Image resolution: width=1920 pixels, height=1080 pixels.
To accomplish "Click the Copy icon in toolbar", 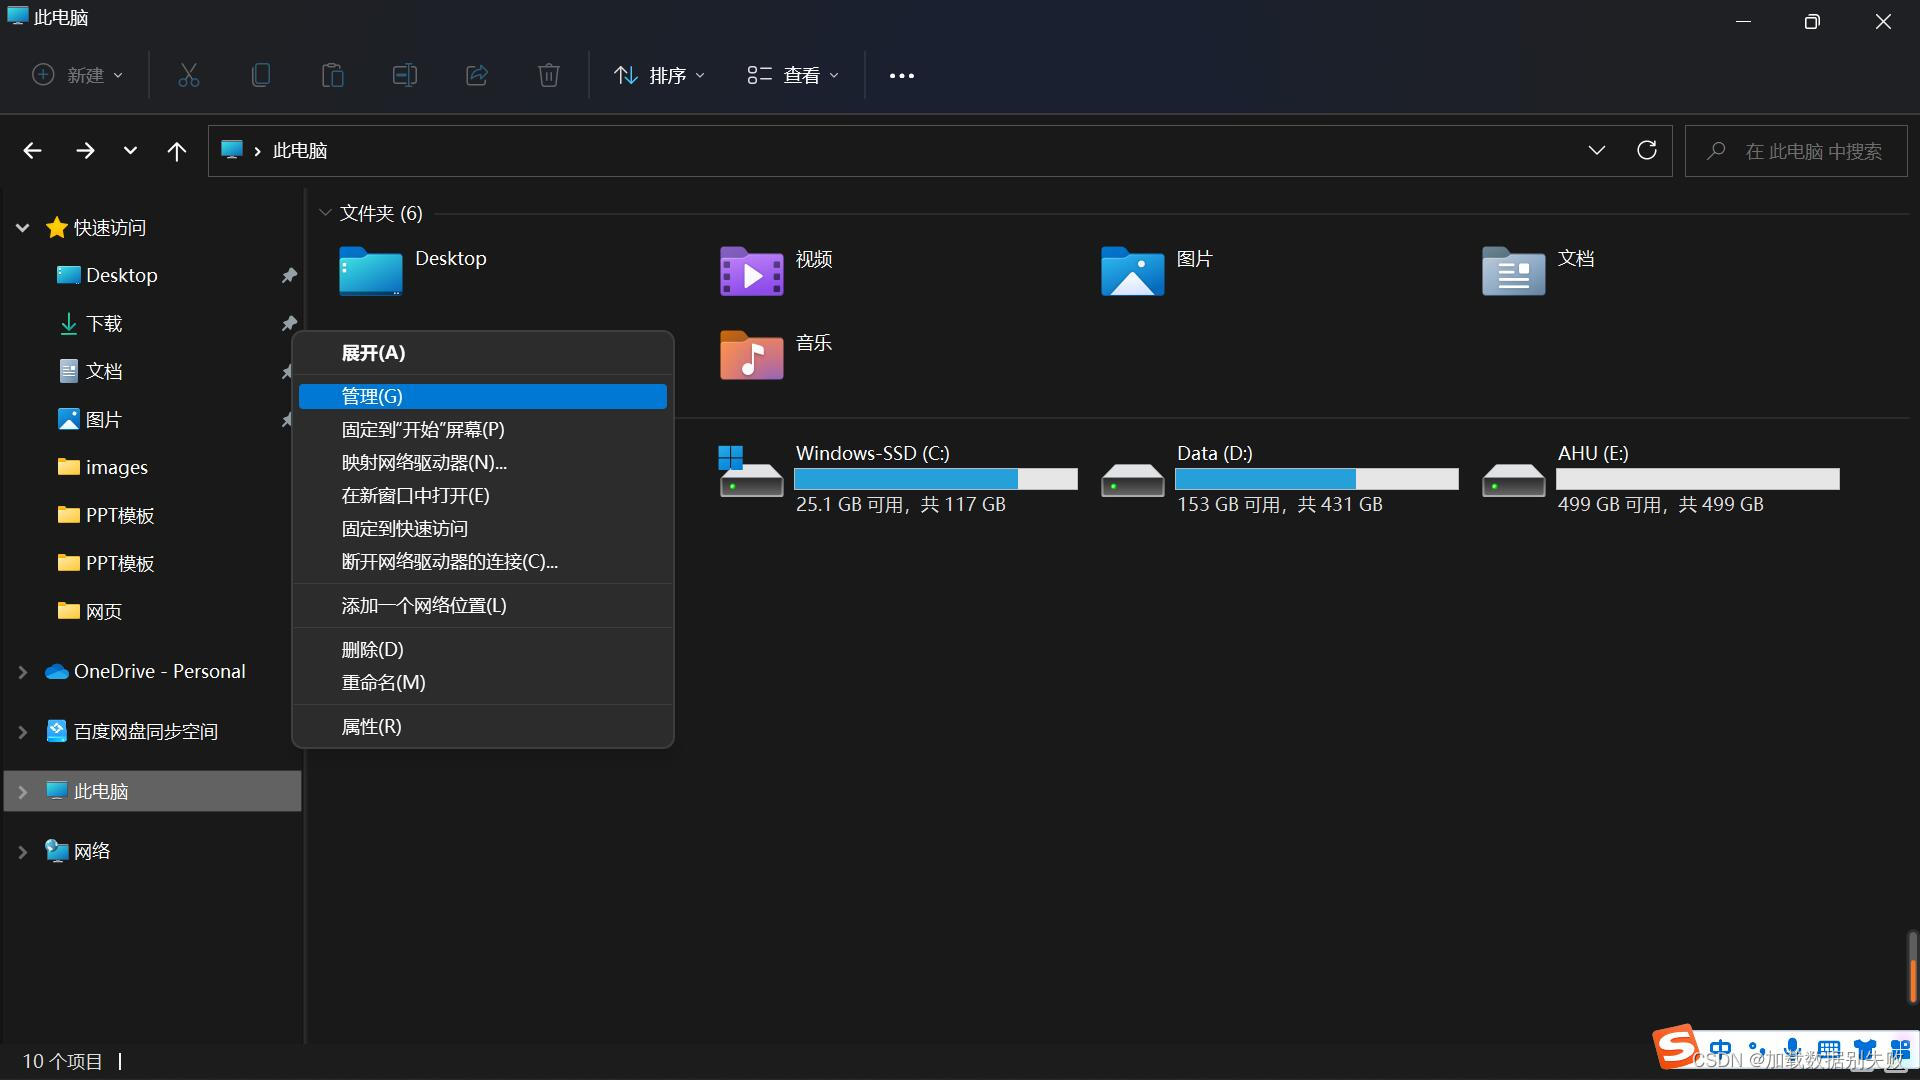I will 261,75.
